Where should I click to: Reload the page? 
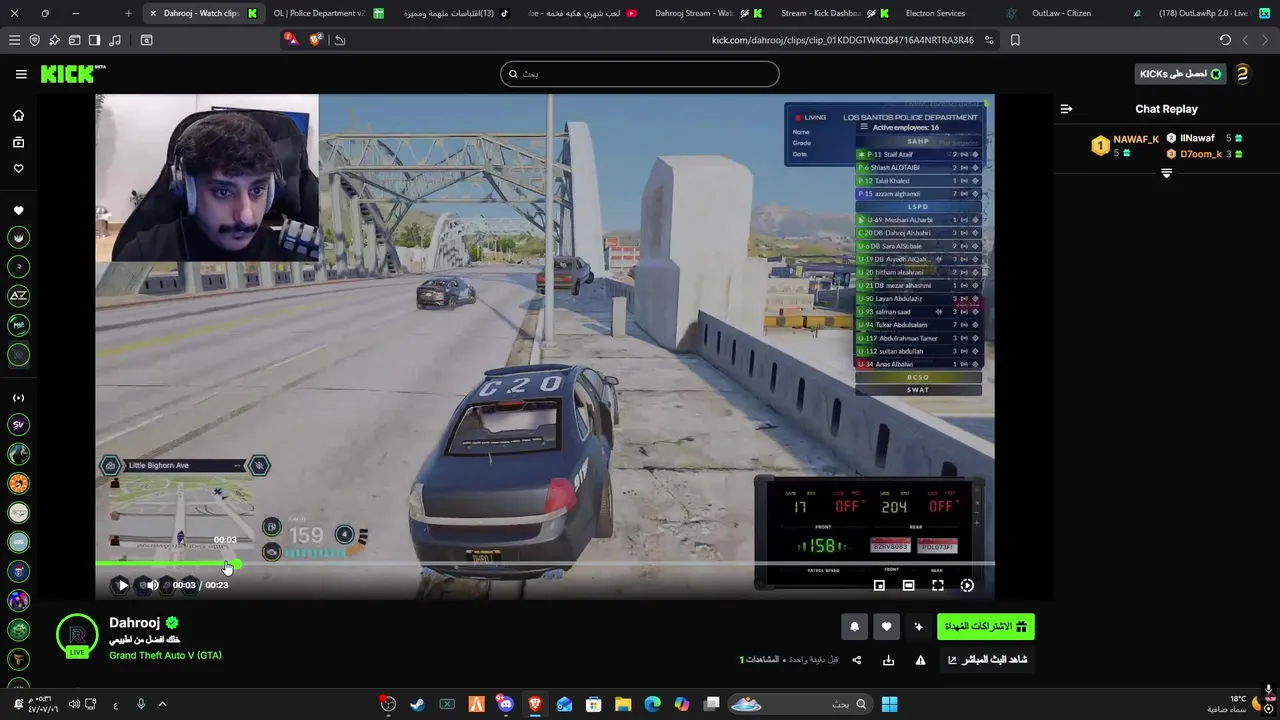click(1225, 40)
